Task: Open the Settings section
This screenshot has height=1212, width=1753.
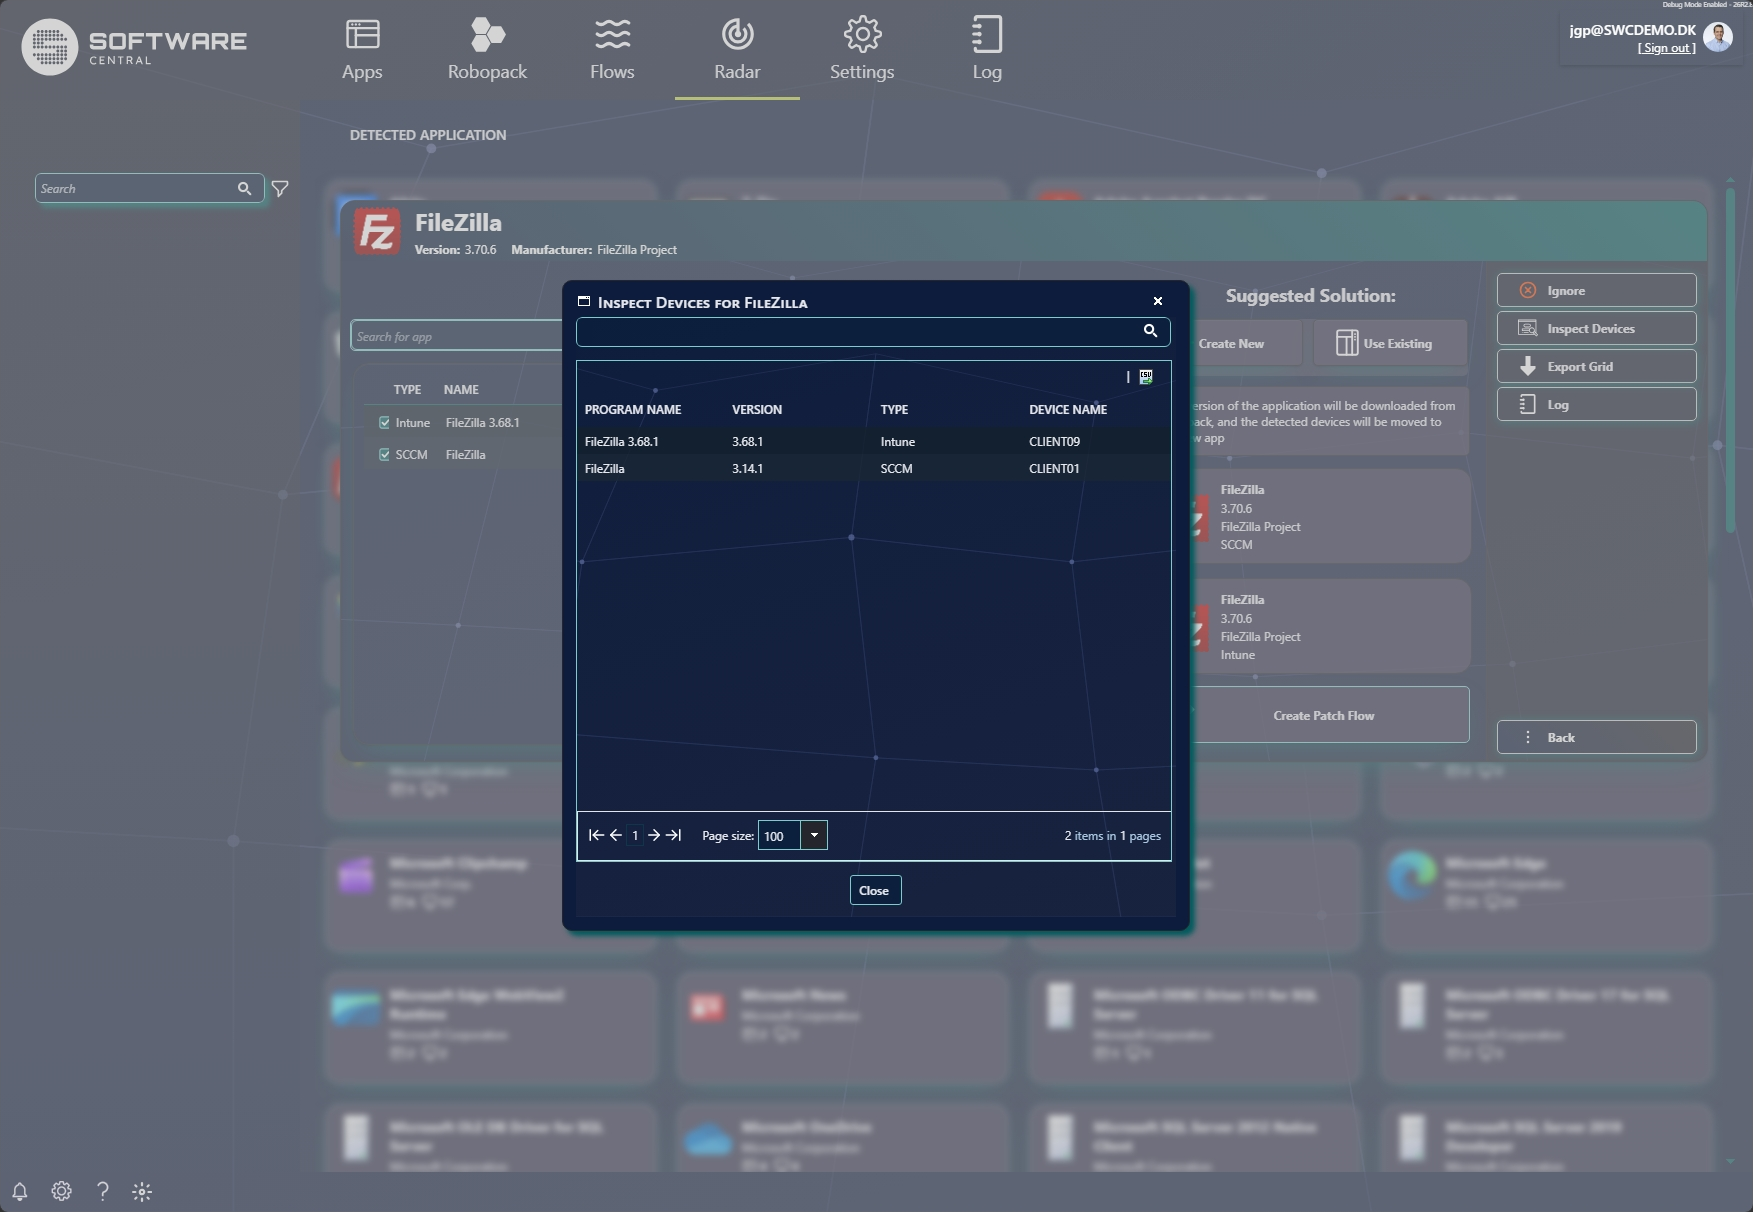Action: click(862, 50)
